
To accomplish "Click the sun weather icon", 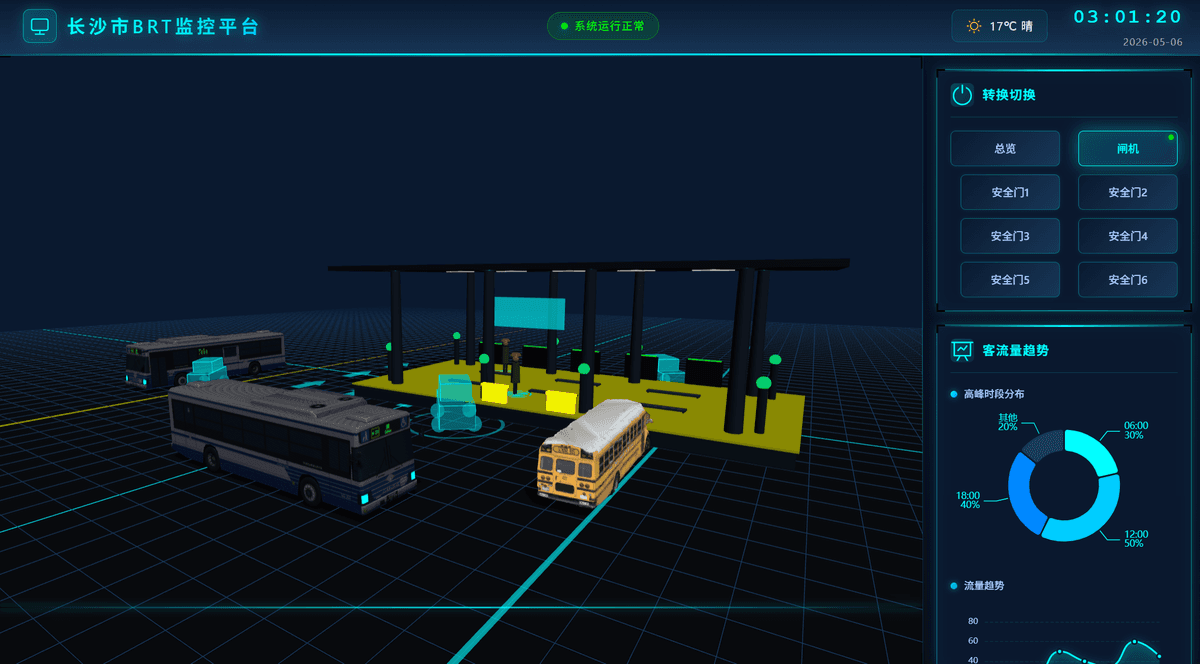I will point(974,26).
